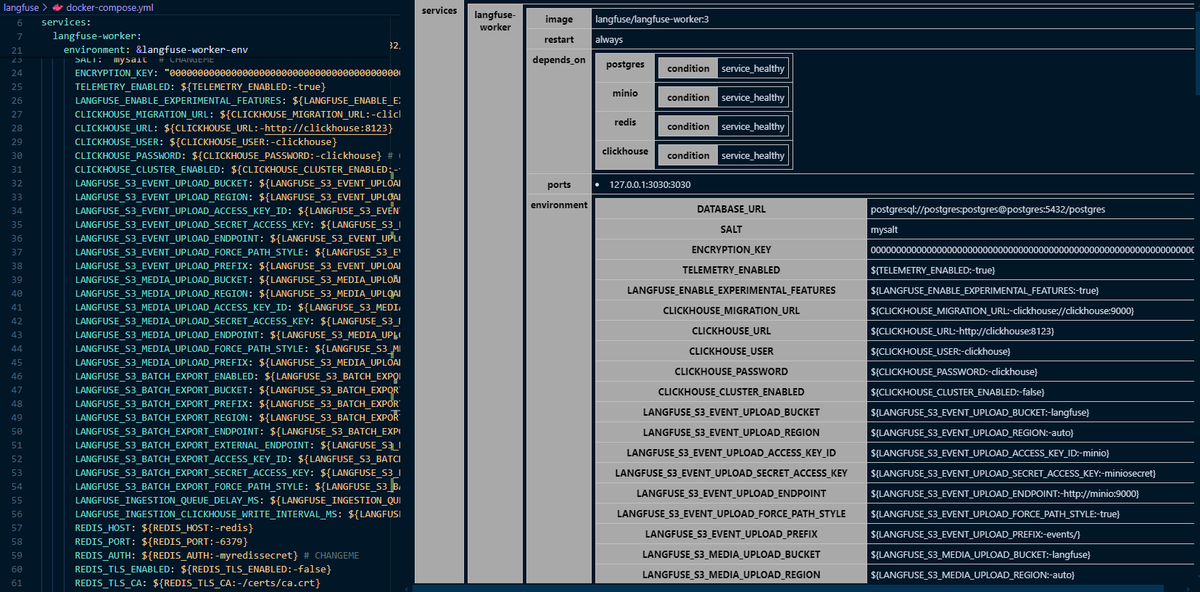Screen dimensions: 1200x592
Task: Click the 'ports' key in preview
Action: [x=558, y=185]
